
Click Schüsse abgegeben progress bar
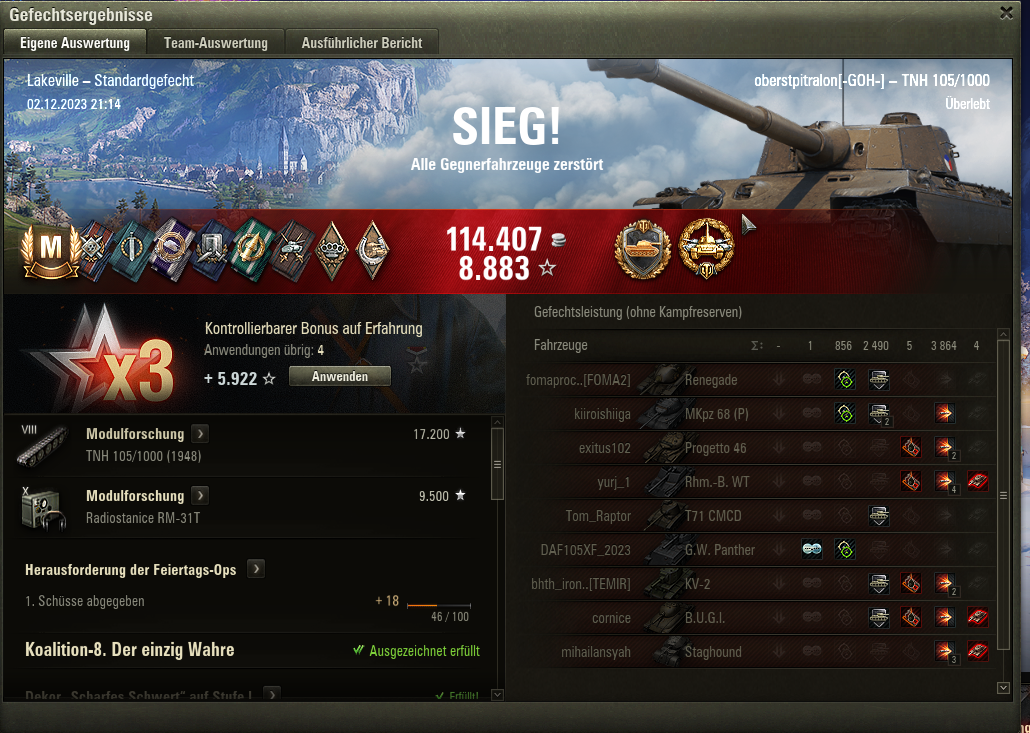439,605
